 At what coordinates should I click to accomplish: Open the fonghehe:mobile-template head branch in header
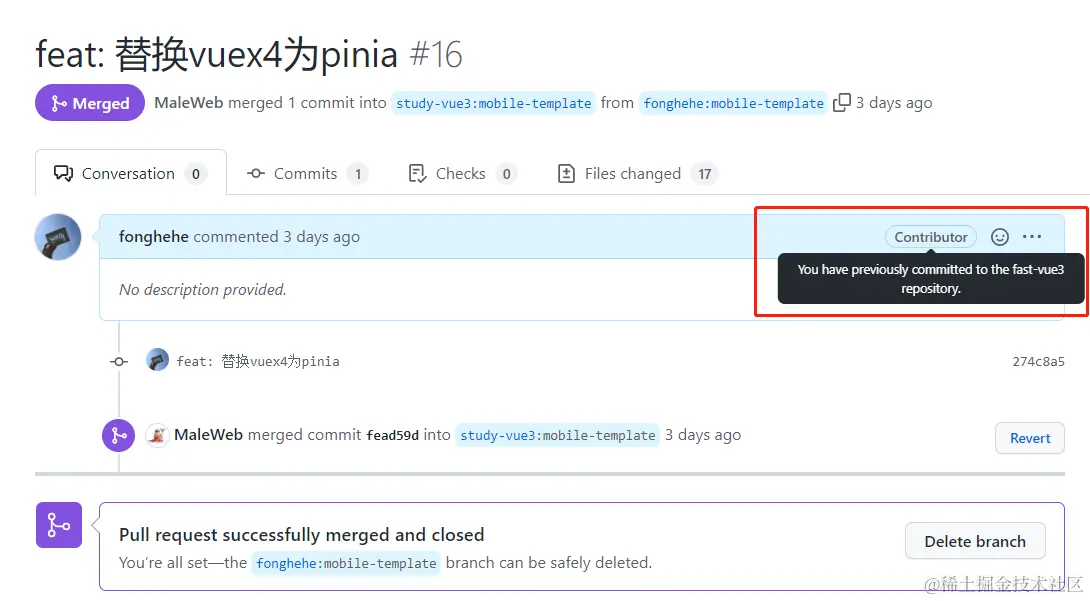click(733, 103)
